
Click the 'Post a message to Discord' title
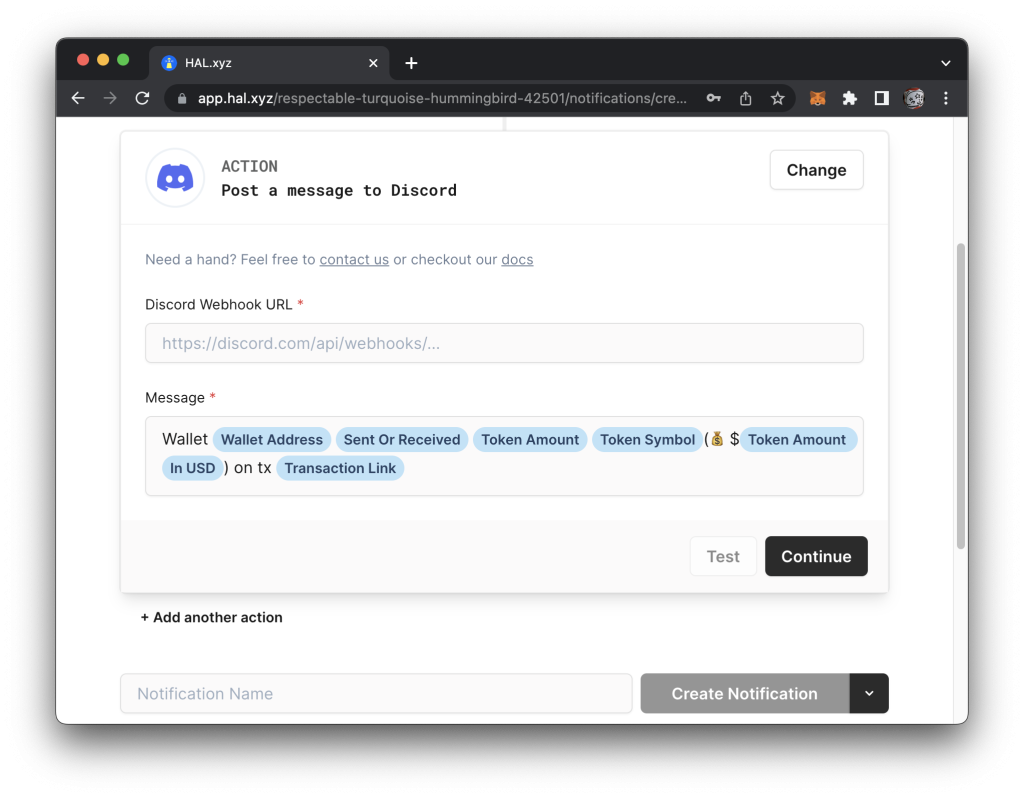click(x=339, y=190)
